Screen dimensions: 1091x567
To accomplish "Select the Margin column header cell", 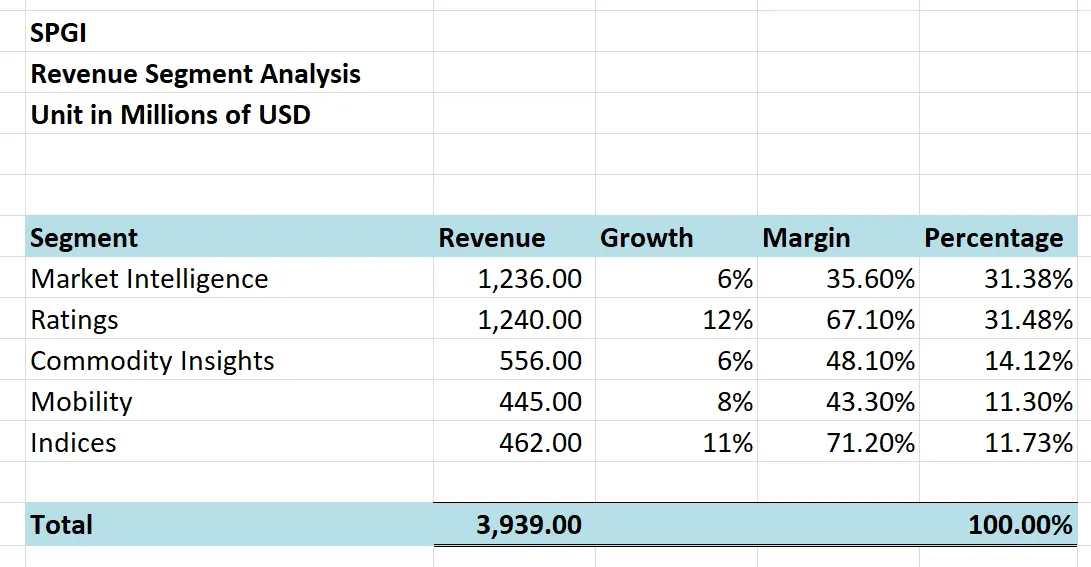I will pos(806,238).
